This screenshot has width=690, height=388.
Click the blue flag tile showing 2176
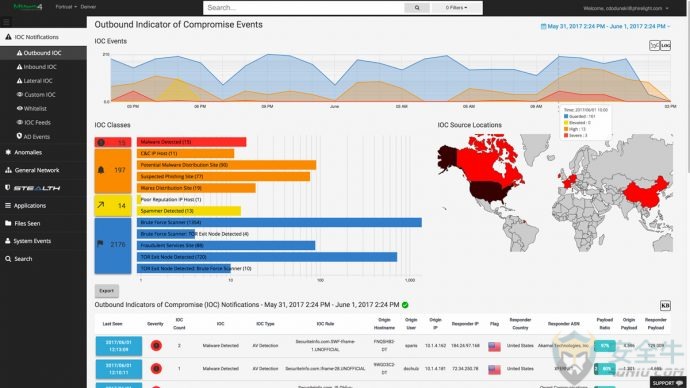[113, 245]
